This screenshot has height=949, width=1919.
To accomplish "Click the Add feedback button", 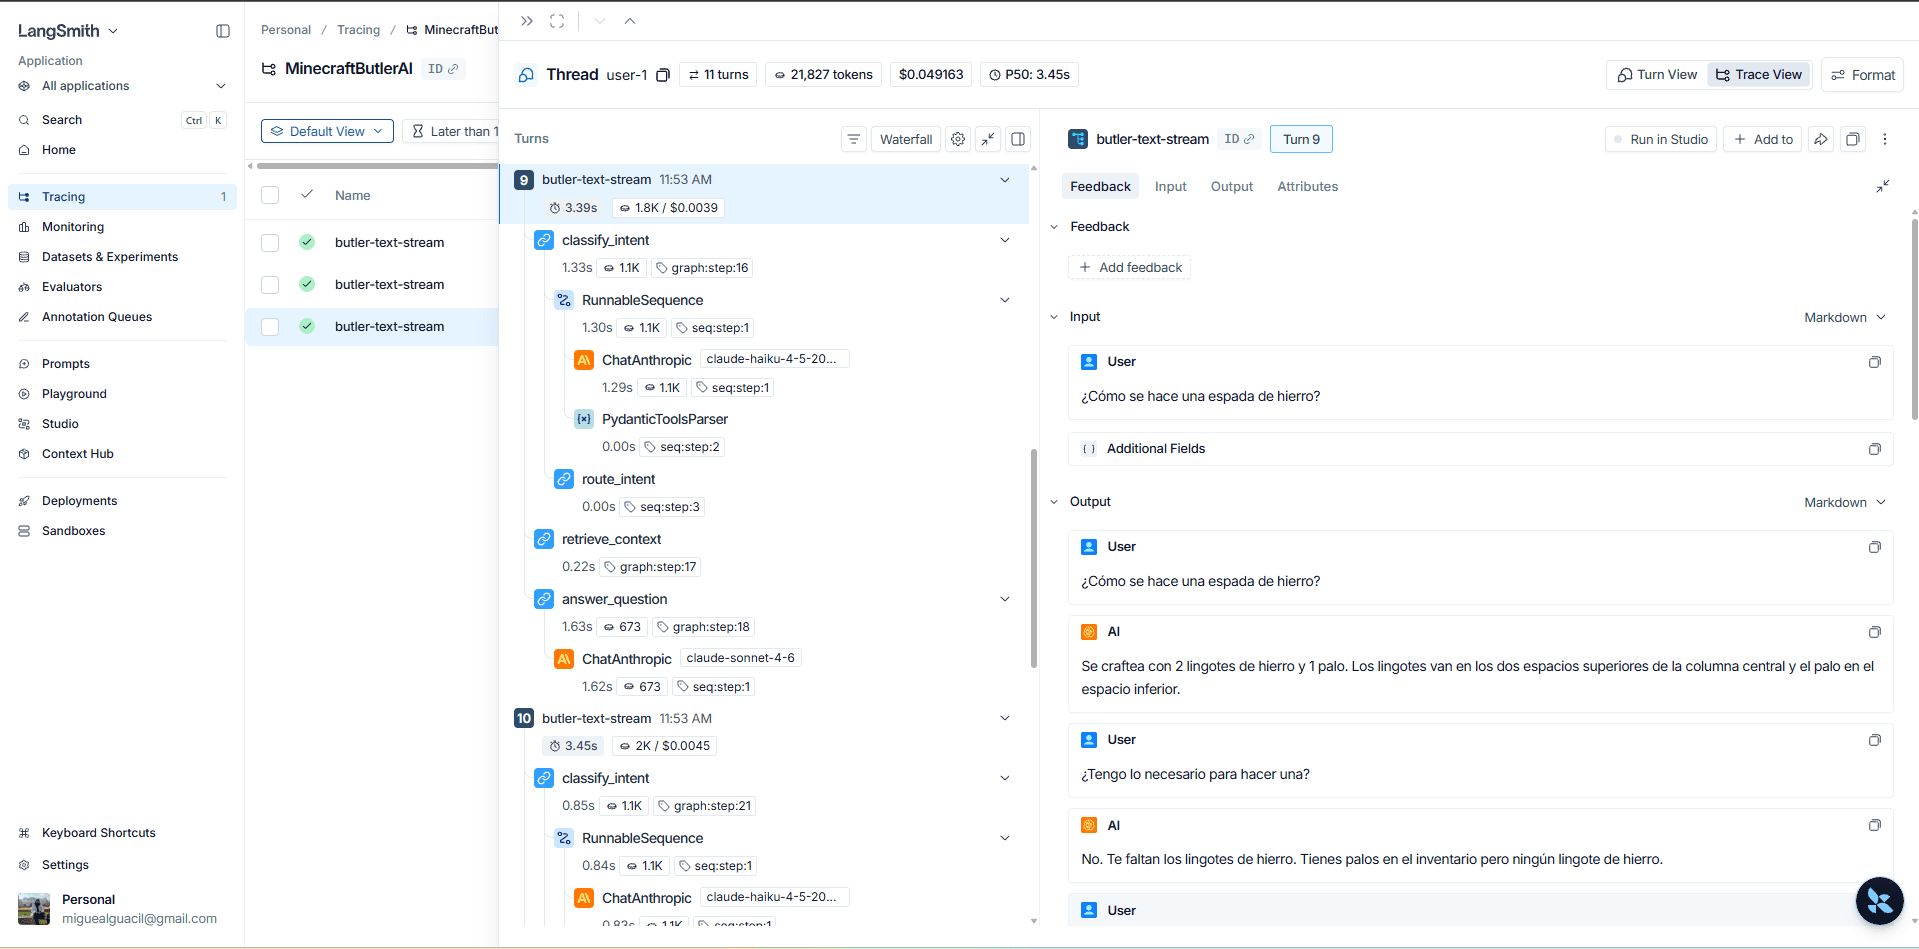I will tap(1130, 267).
